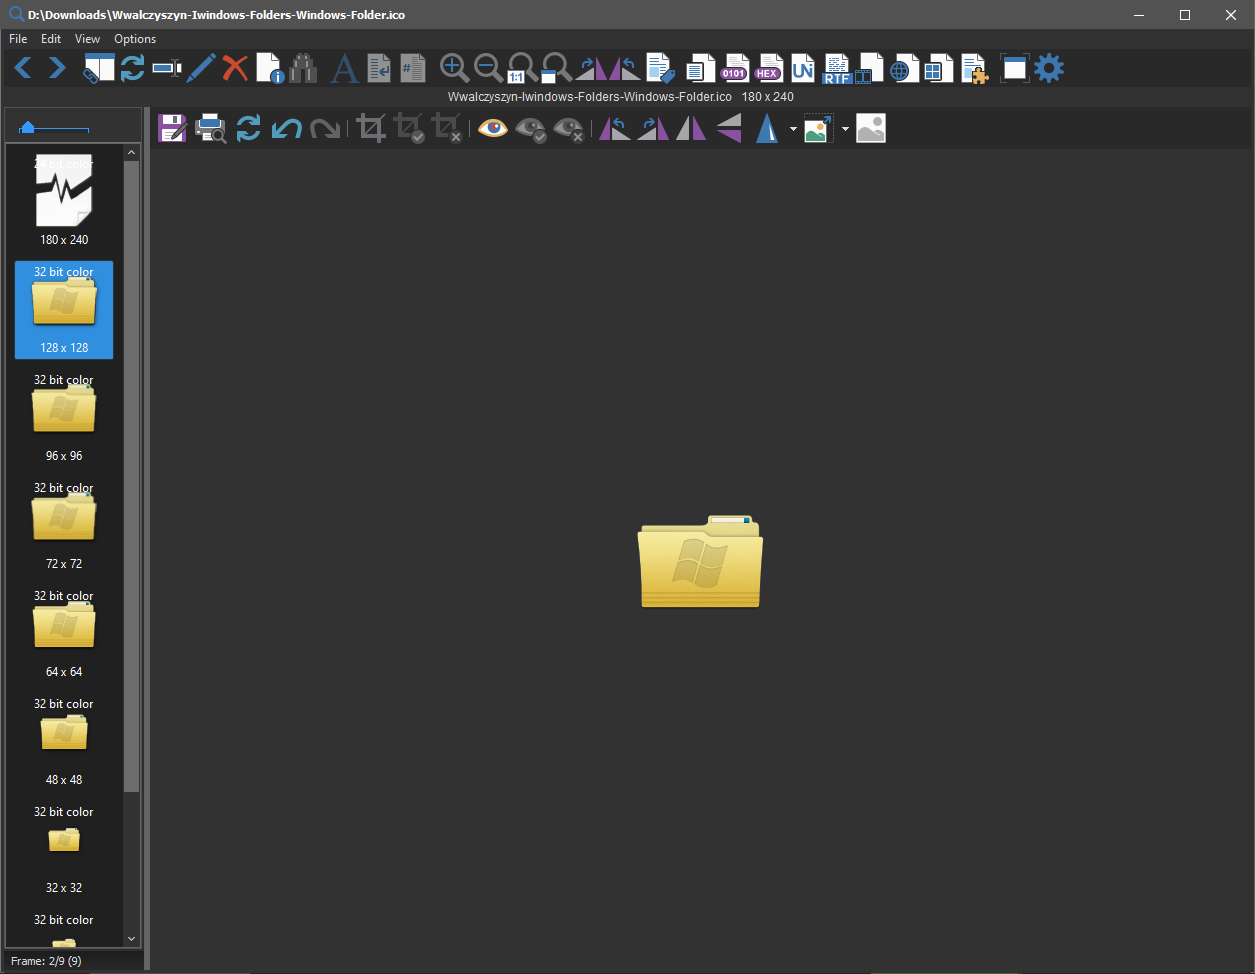Expand the dropdown arrow beside the resize image icon
The image size is (1255, 974).
click(x=845, y=129)
